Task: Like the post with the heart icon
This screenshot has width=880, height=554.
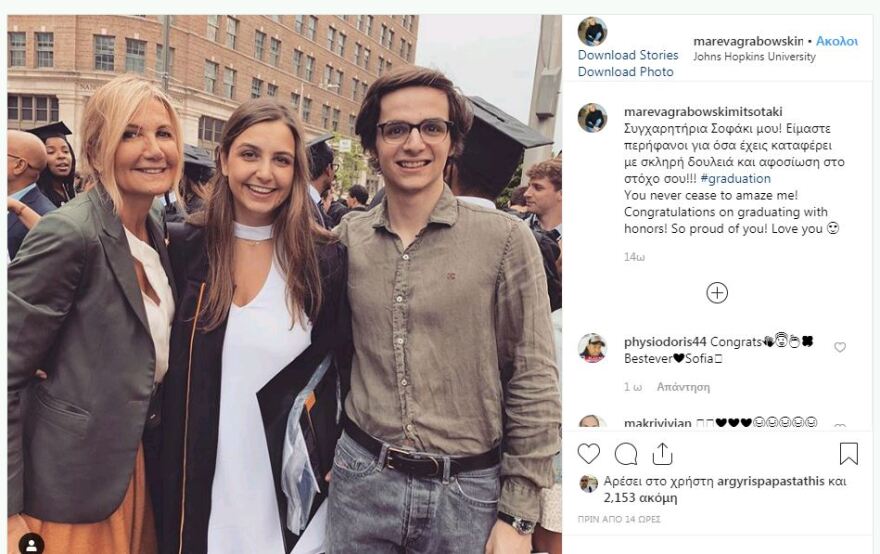Action: [x=589, y=454]
